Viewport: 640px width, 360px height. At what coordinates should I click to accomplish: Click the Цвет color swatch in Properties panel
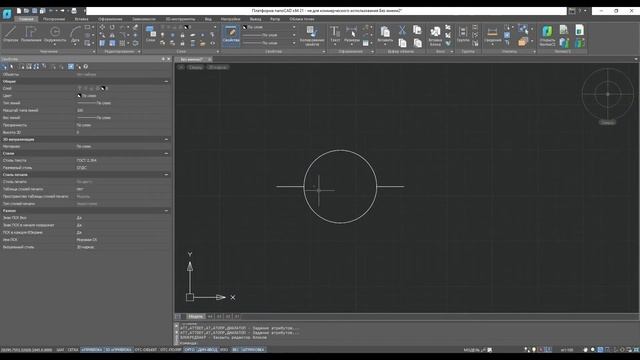79,96
